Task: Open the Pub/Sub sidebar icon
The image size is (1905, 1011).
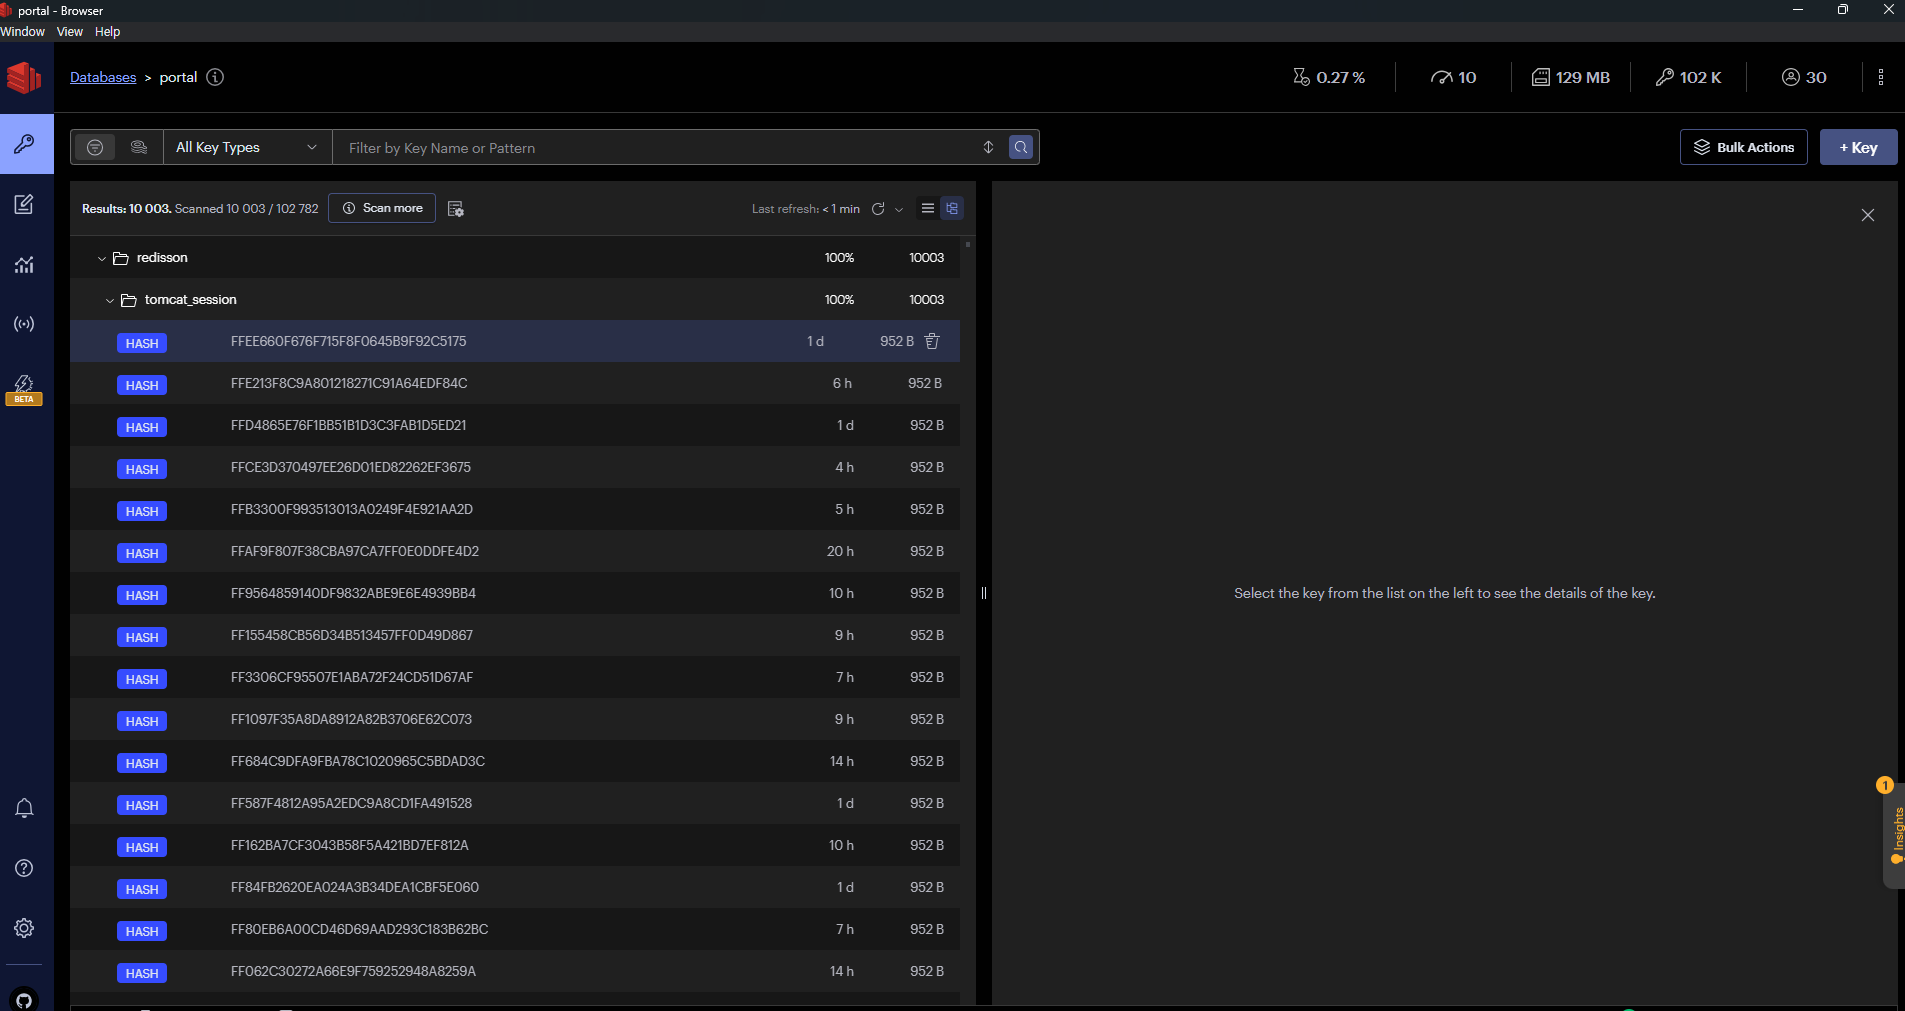Action: pyautogui.click(x=24, y=324)
